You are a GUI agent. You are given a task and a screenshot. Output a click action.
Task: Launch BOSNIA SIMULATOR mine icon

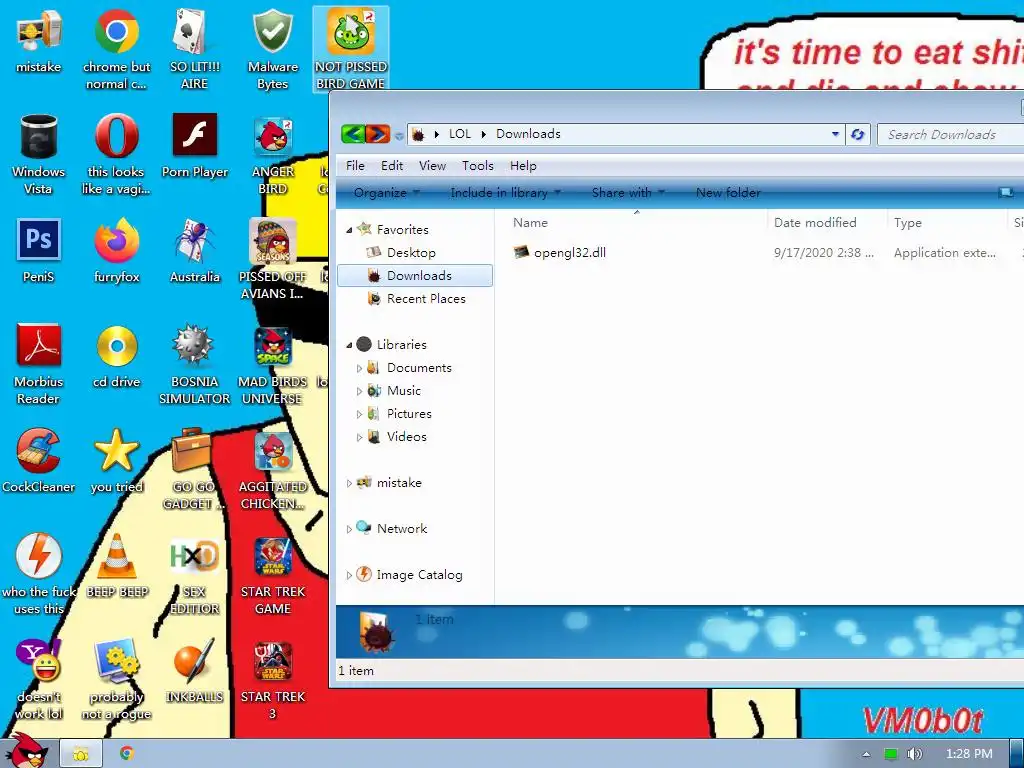coord(195,364)
